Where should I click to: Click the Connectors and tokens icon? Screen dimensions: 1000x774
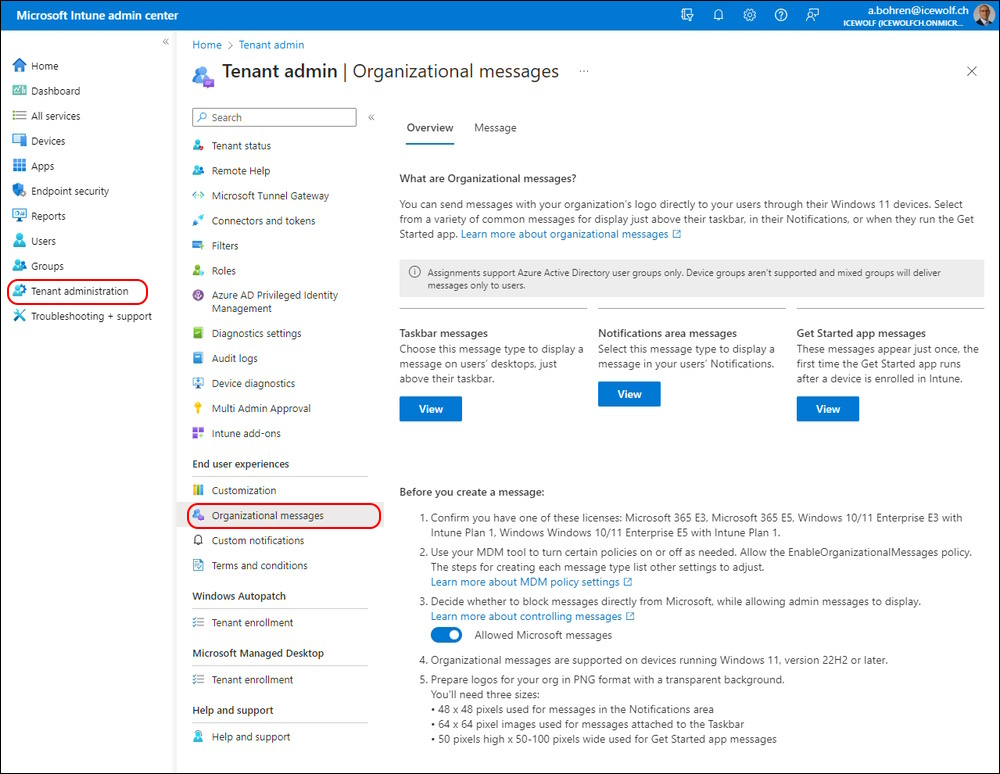tap(198, 221)
